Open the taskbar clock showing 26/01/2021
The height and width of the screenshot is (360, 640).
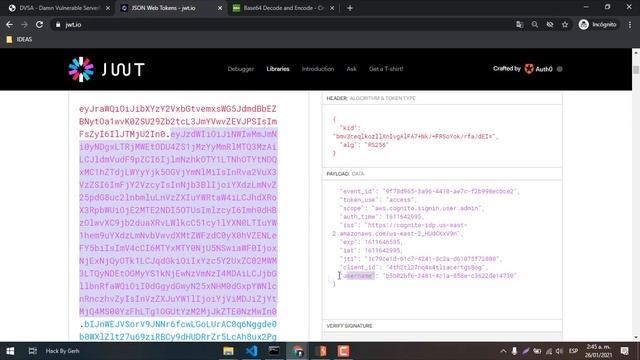pyautogui.click(x=598, y=351)
